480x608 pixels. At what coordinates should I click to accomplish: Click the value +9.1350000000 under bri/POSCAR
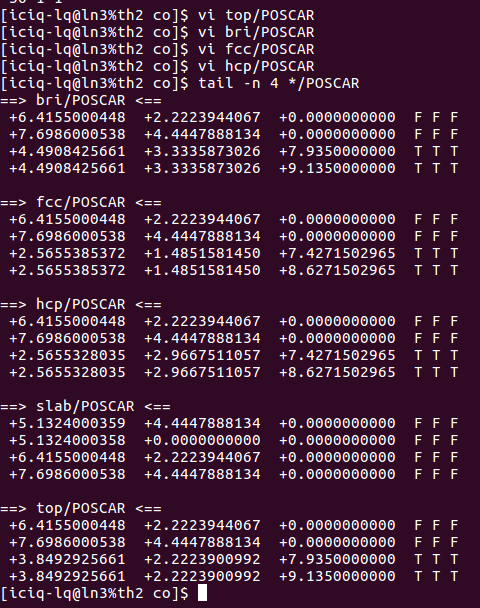pyautogui.click(x=337, y=168)
